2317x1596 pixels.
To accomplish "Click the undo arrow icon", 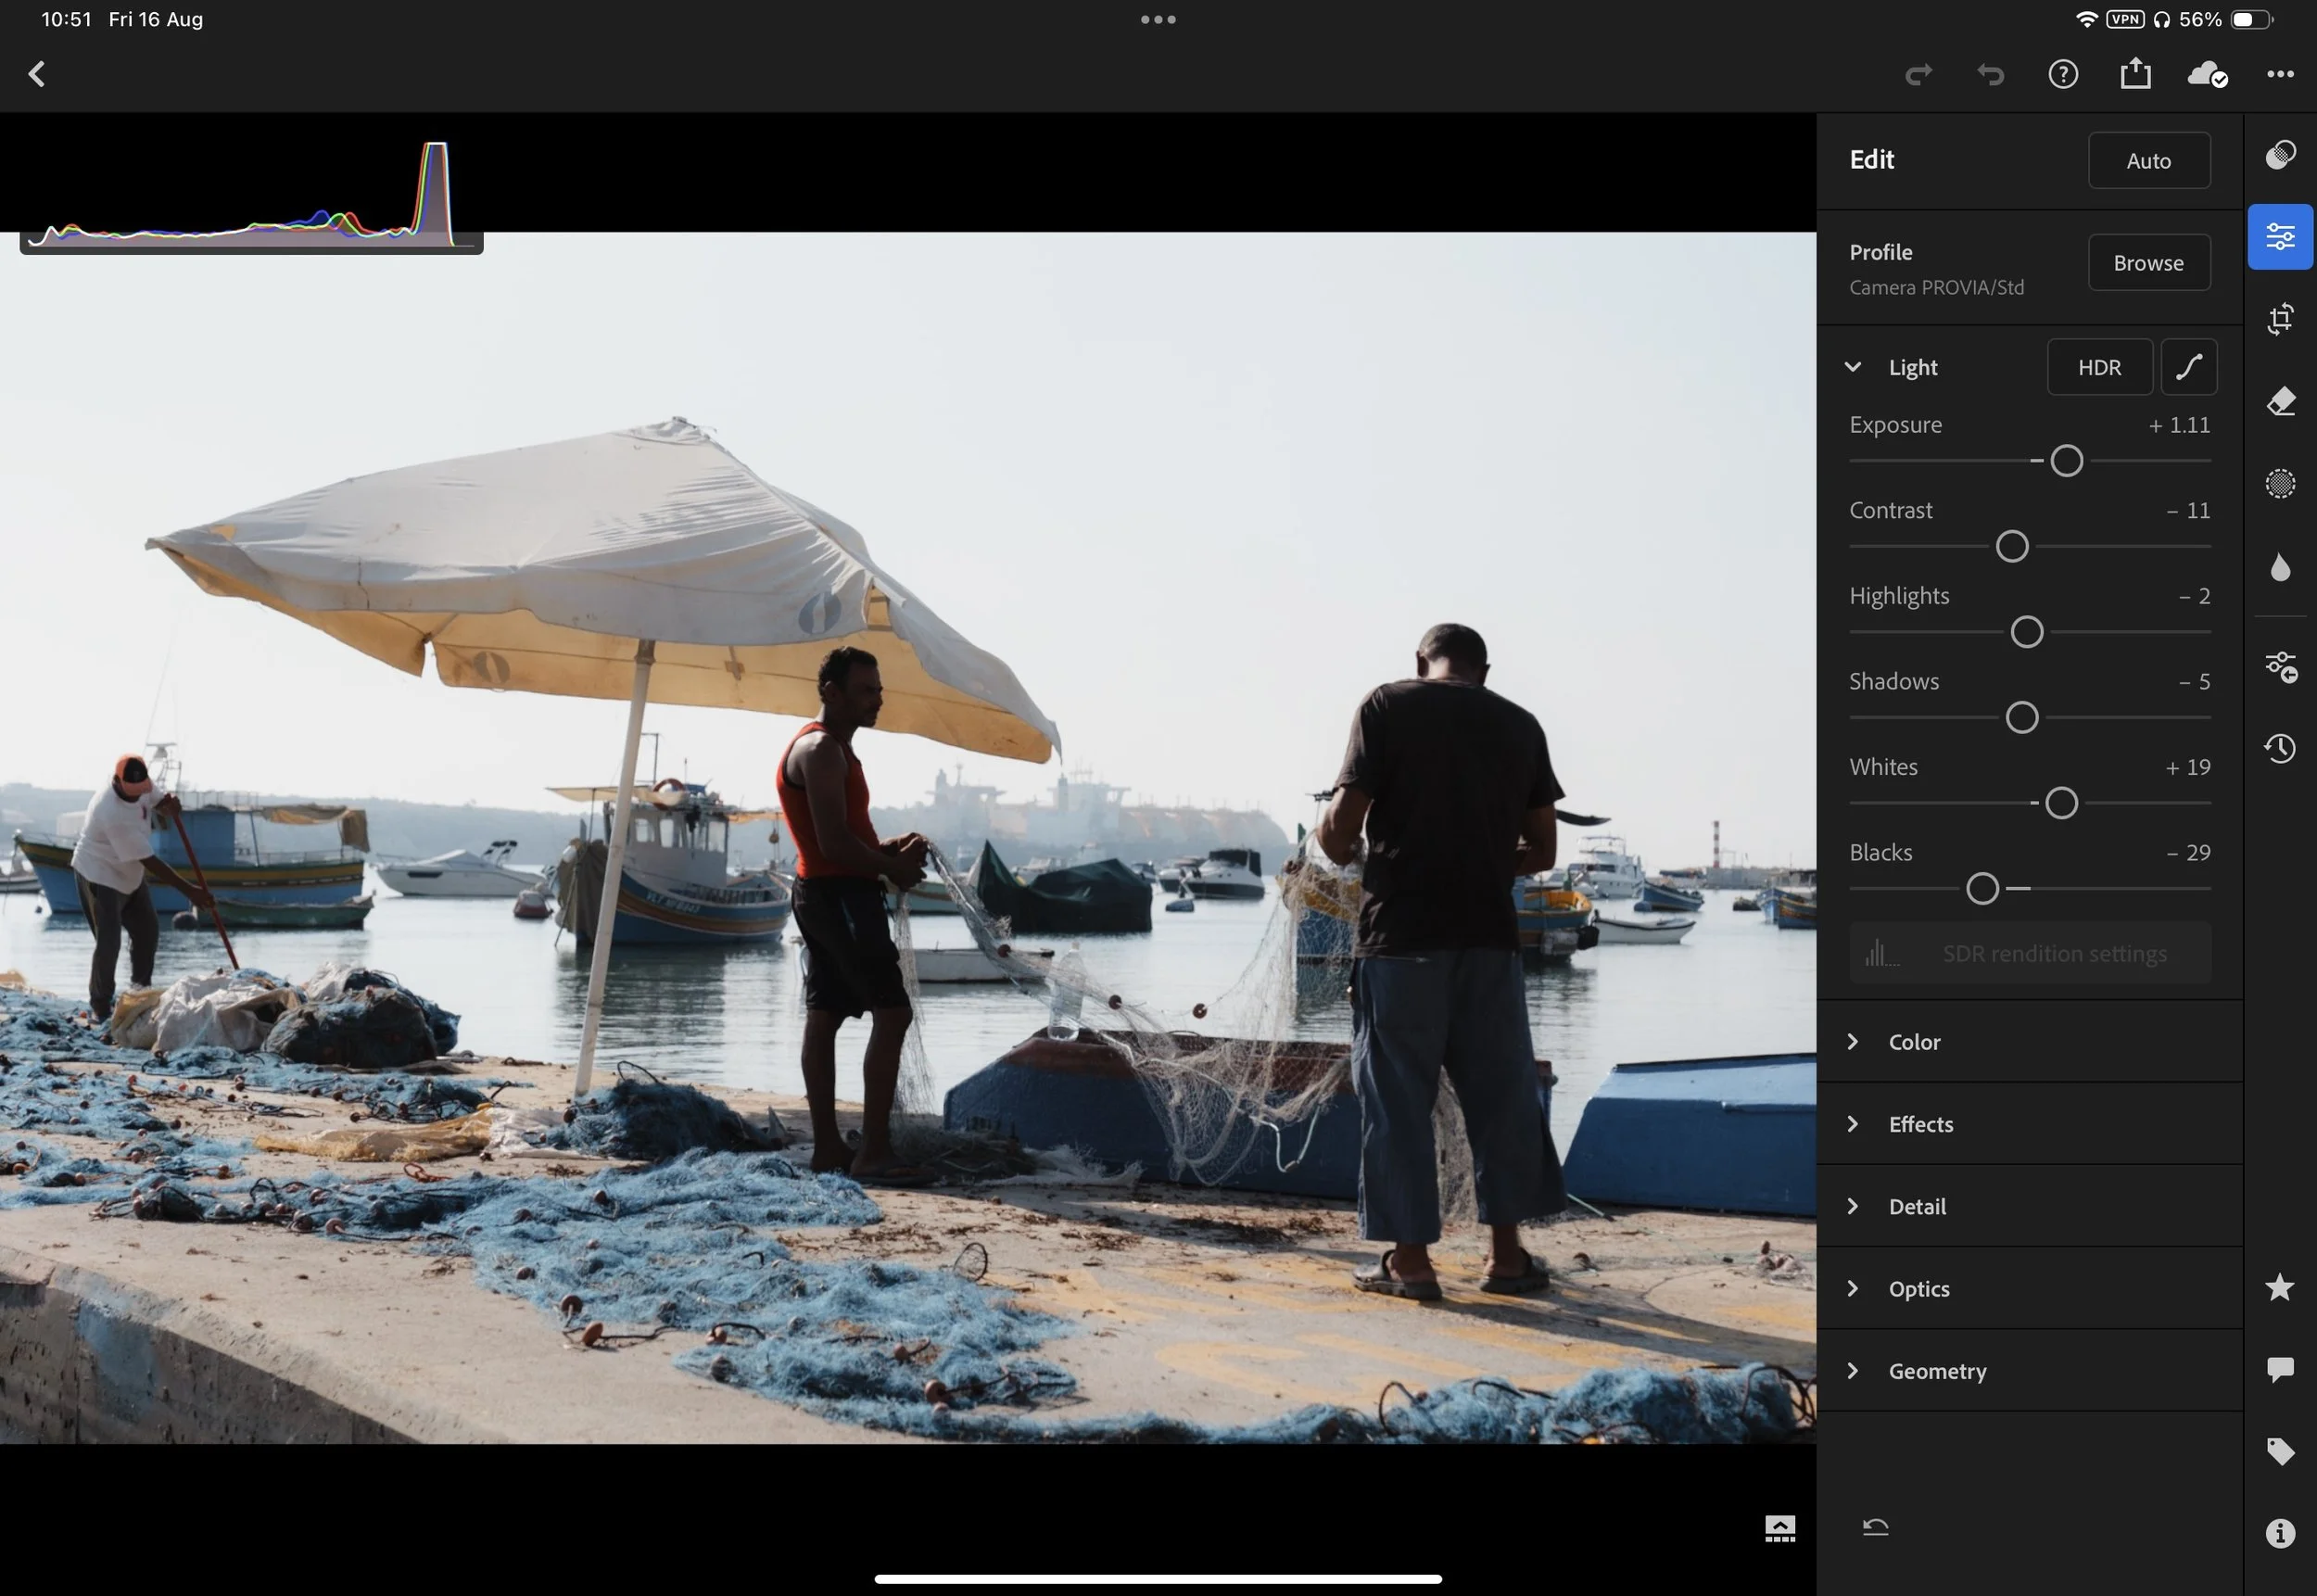I will [1990, 74].
